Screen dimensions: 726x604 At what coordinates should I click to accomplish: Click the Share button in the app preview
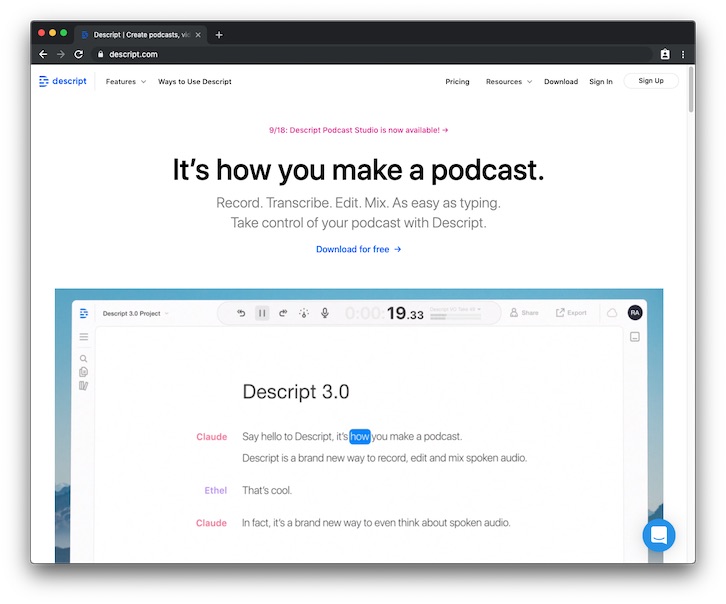[x=524, y=313]
